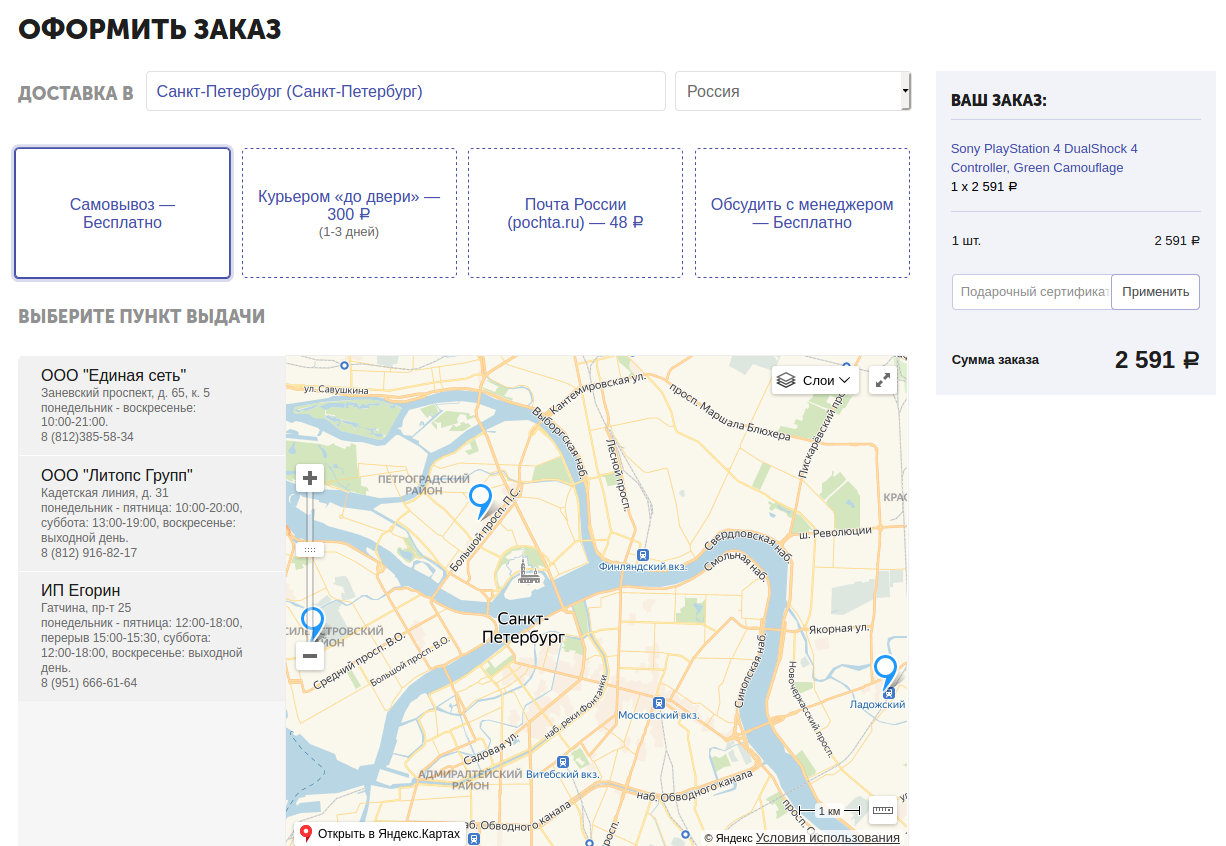Click phone number 8 (812) 916-82-17
Screen dimensions: 1226x846
89,553
